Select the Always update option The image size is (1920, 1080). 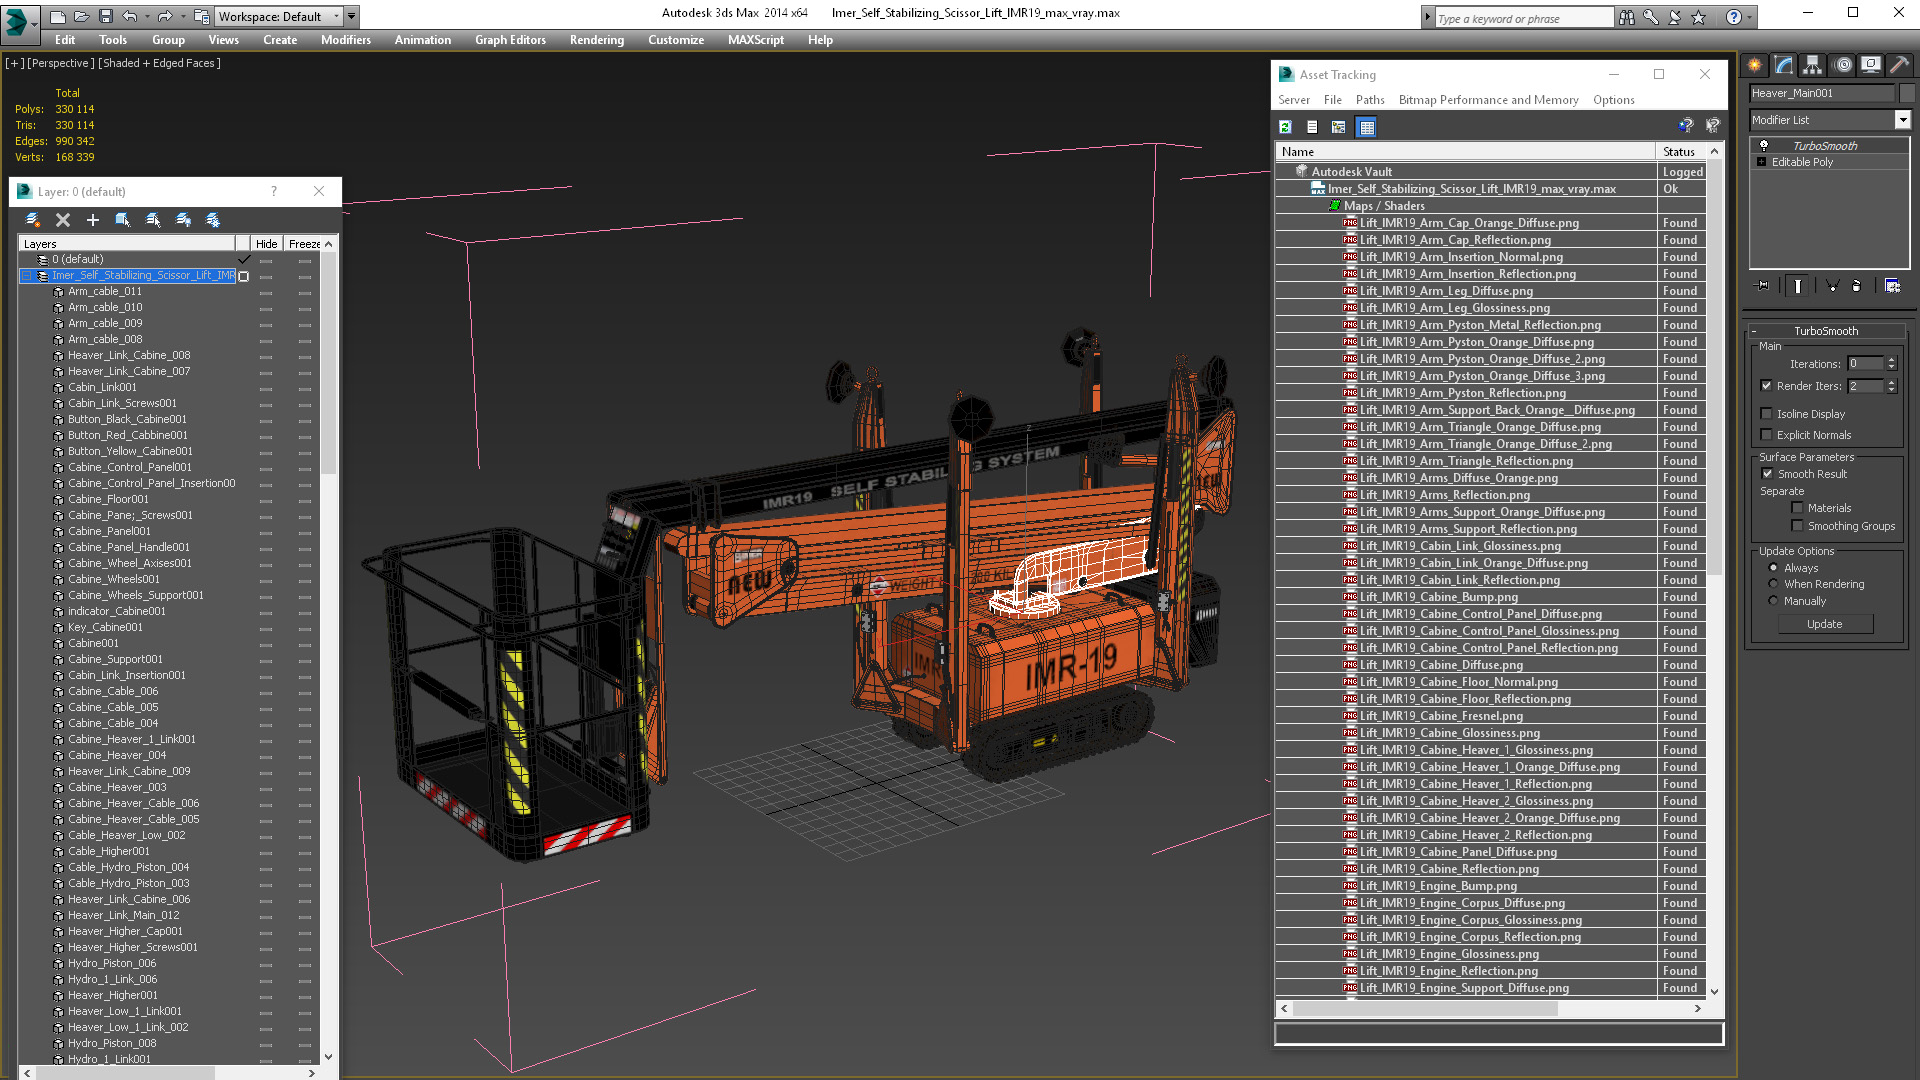[x=1774, y=568]
